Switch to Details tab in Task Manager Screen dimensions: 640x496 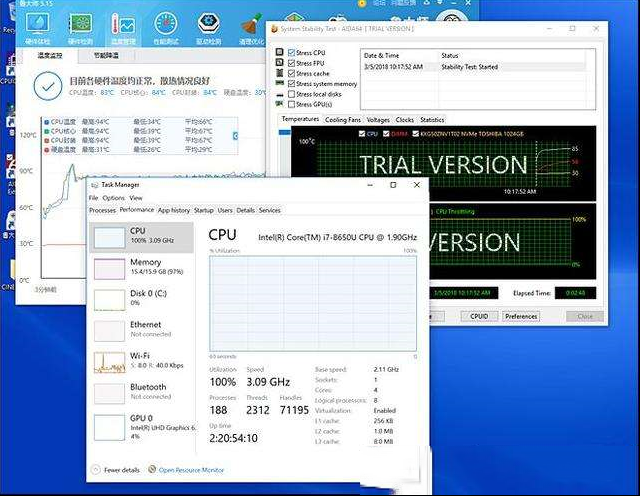point(245,210)
